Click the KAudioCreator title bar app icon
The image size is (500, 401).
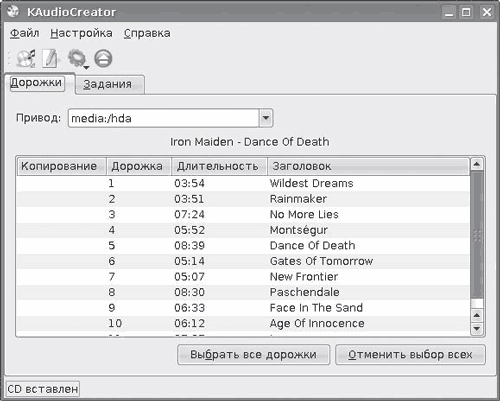(13, 12)
